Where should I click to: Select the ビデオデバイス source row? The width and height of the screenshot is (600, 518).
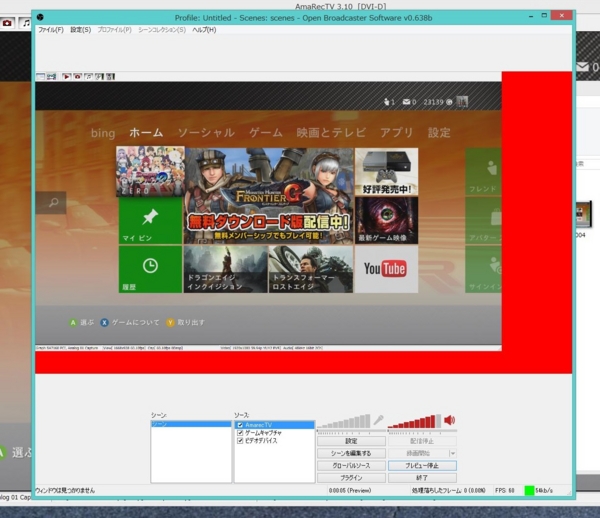[x=274, y=441]
